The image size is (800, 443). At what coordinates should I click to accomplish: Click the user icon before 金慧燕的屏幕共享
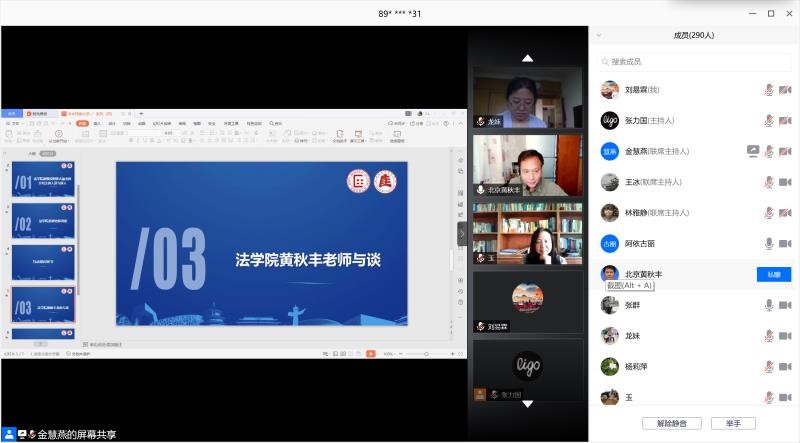10,434
